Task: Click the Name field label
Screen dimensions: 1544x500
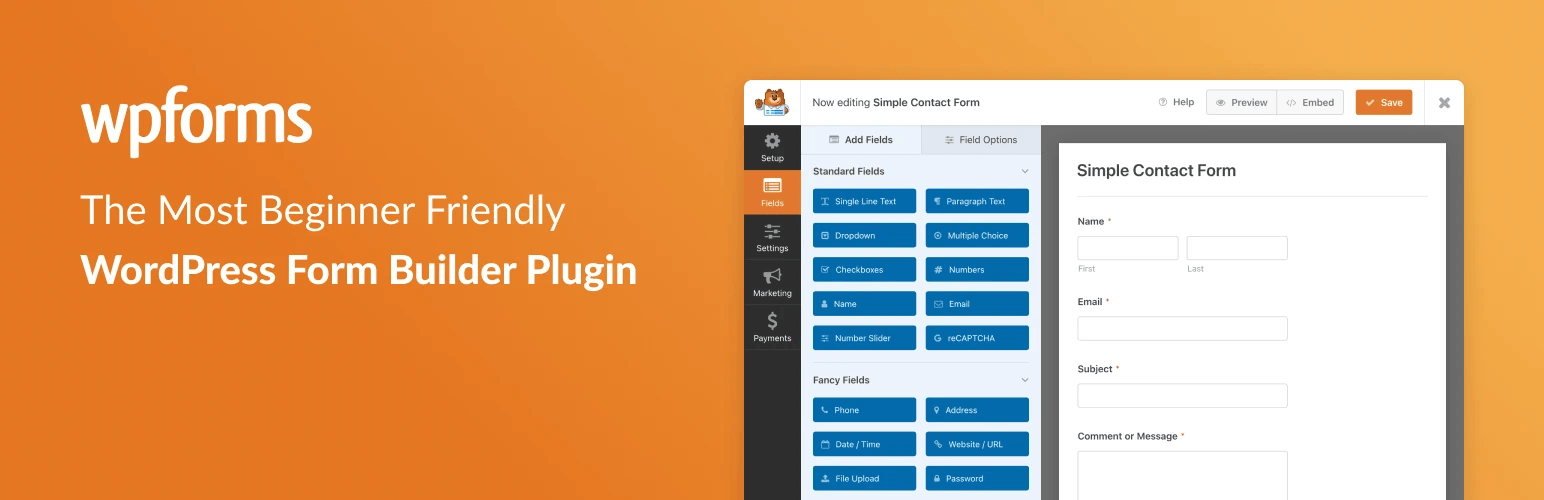Action: tap(1091, 221)
